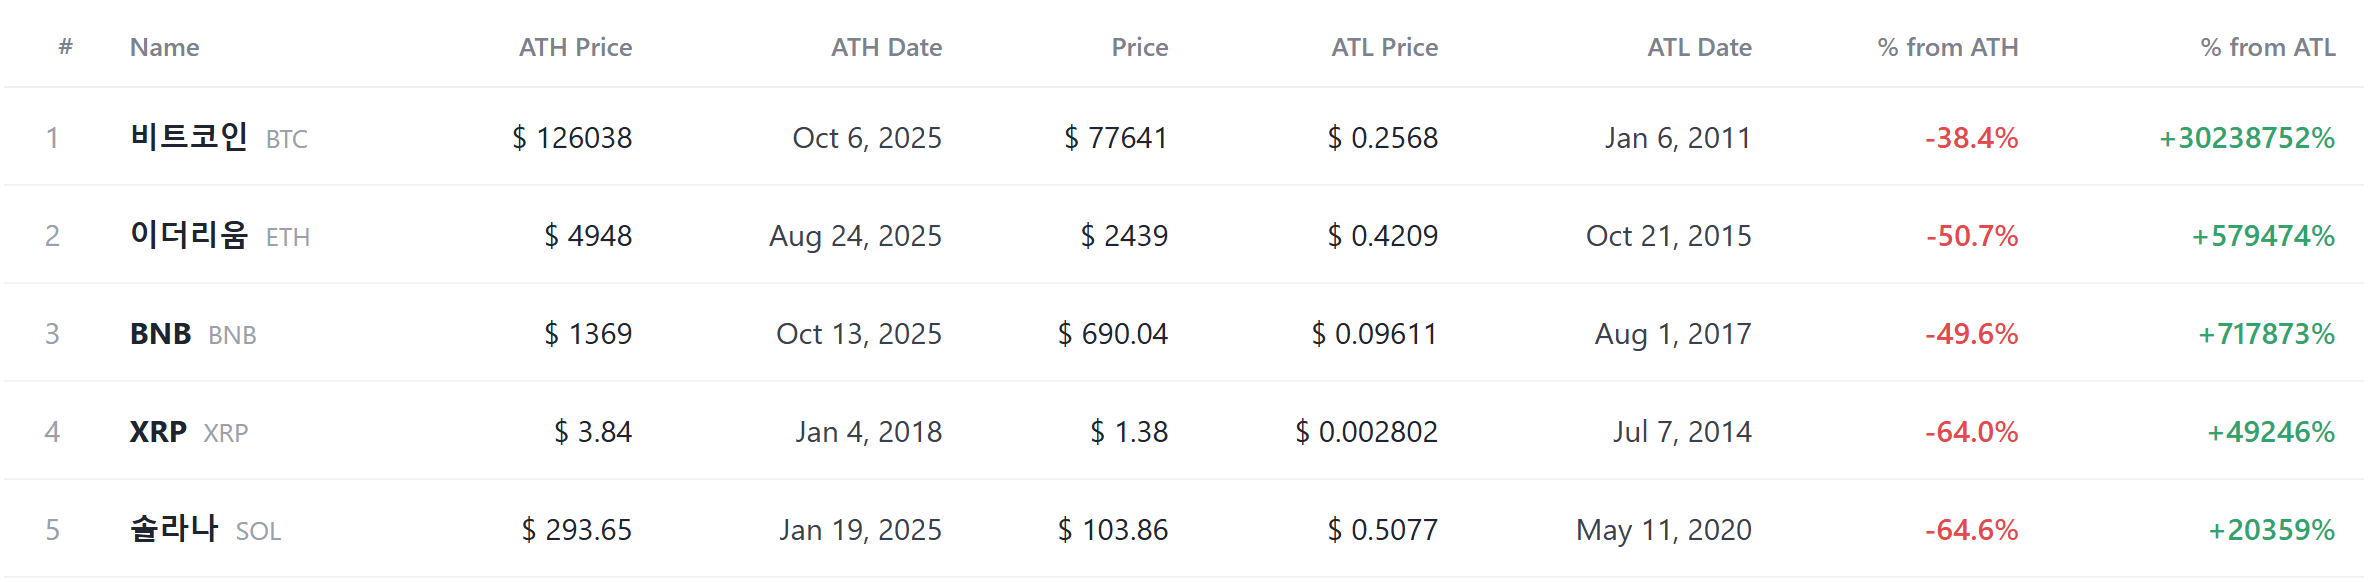
Task: Click Ethereum's -50.7% from ATH value
Action: click(x=1972, y=236)
